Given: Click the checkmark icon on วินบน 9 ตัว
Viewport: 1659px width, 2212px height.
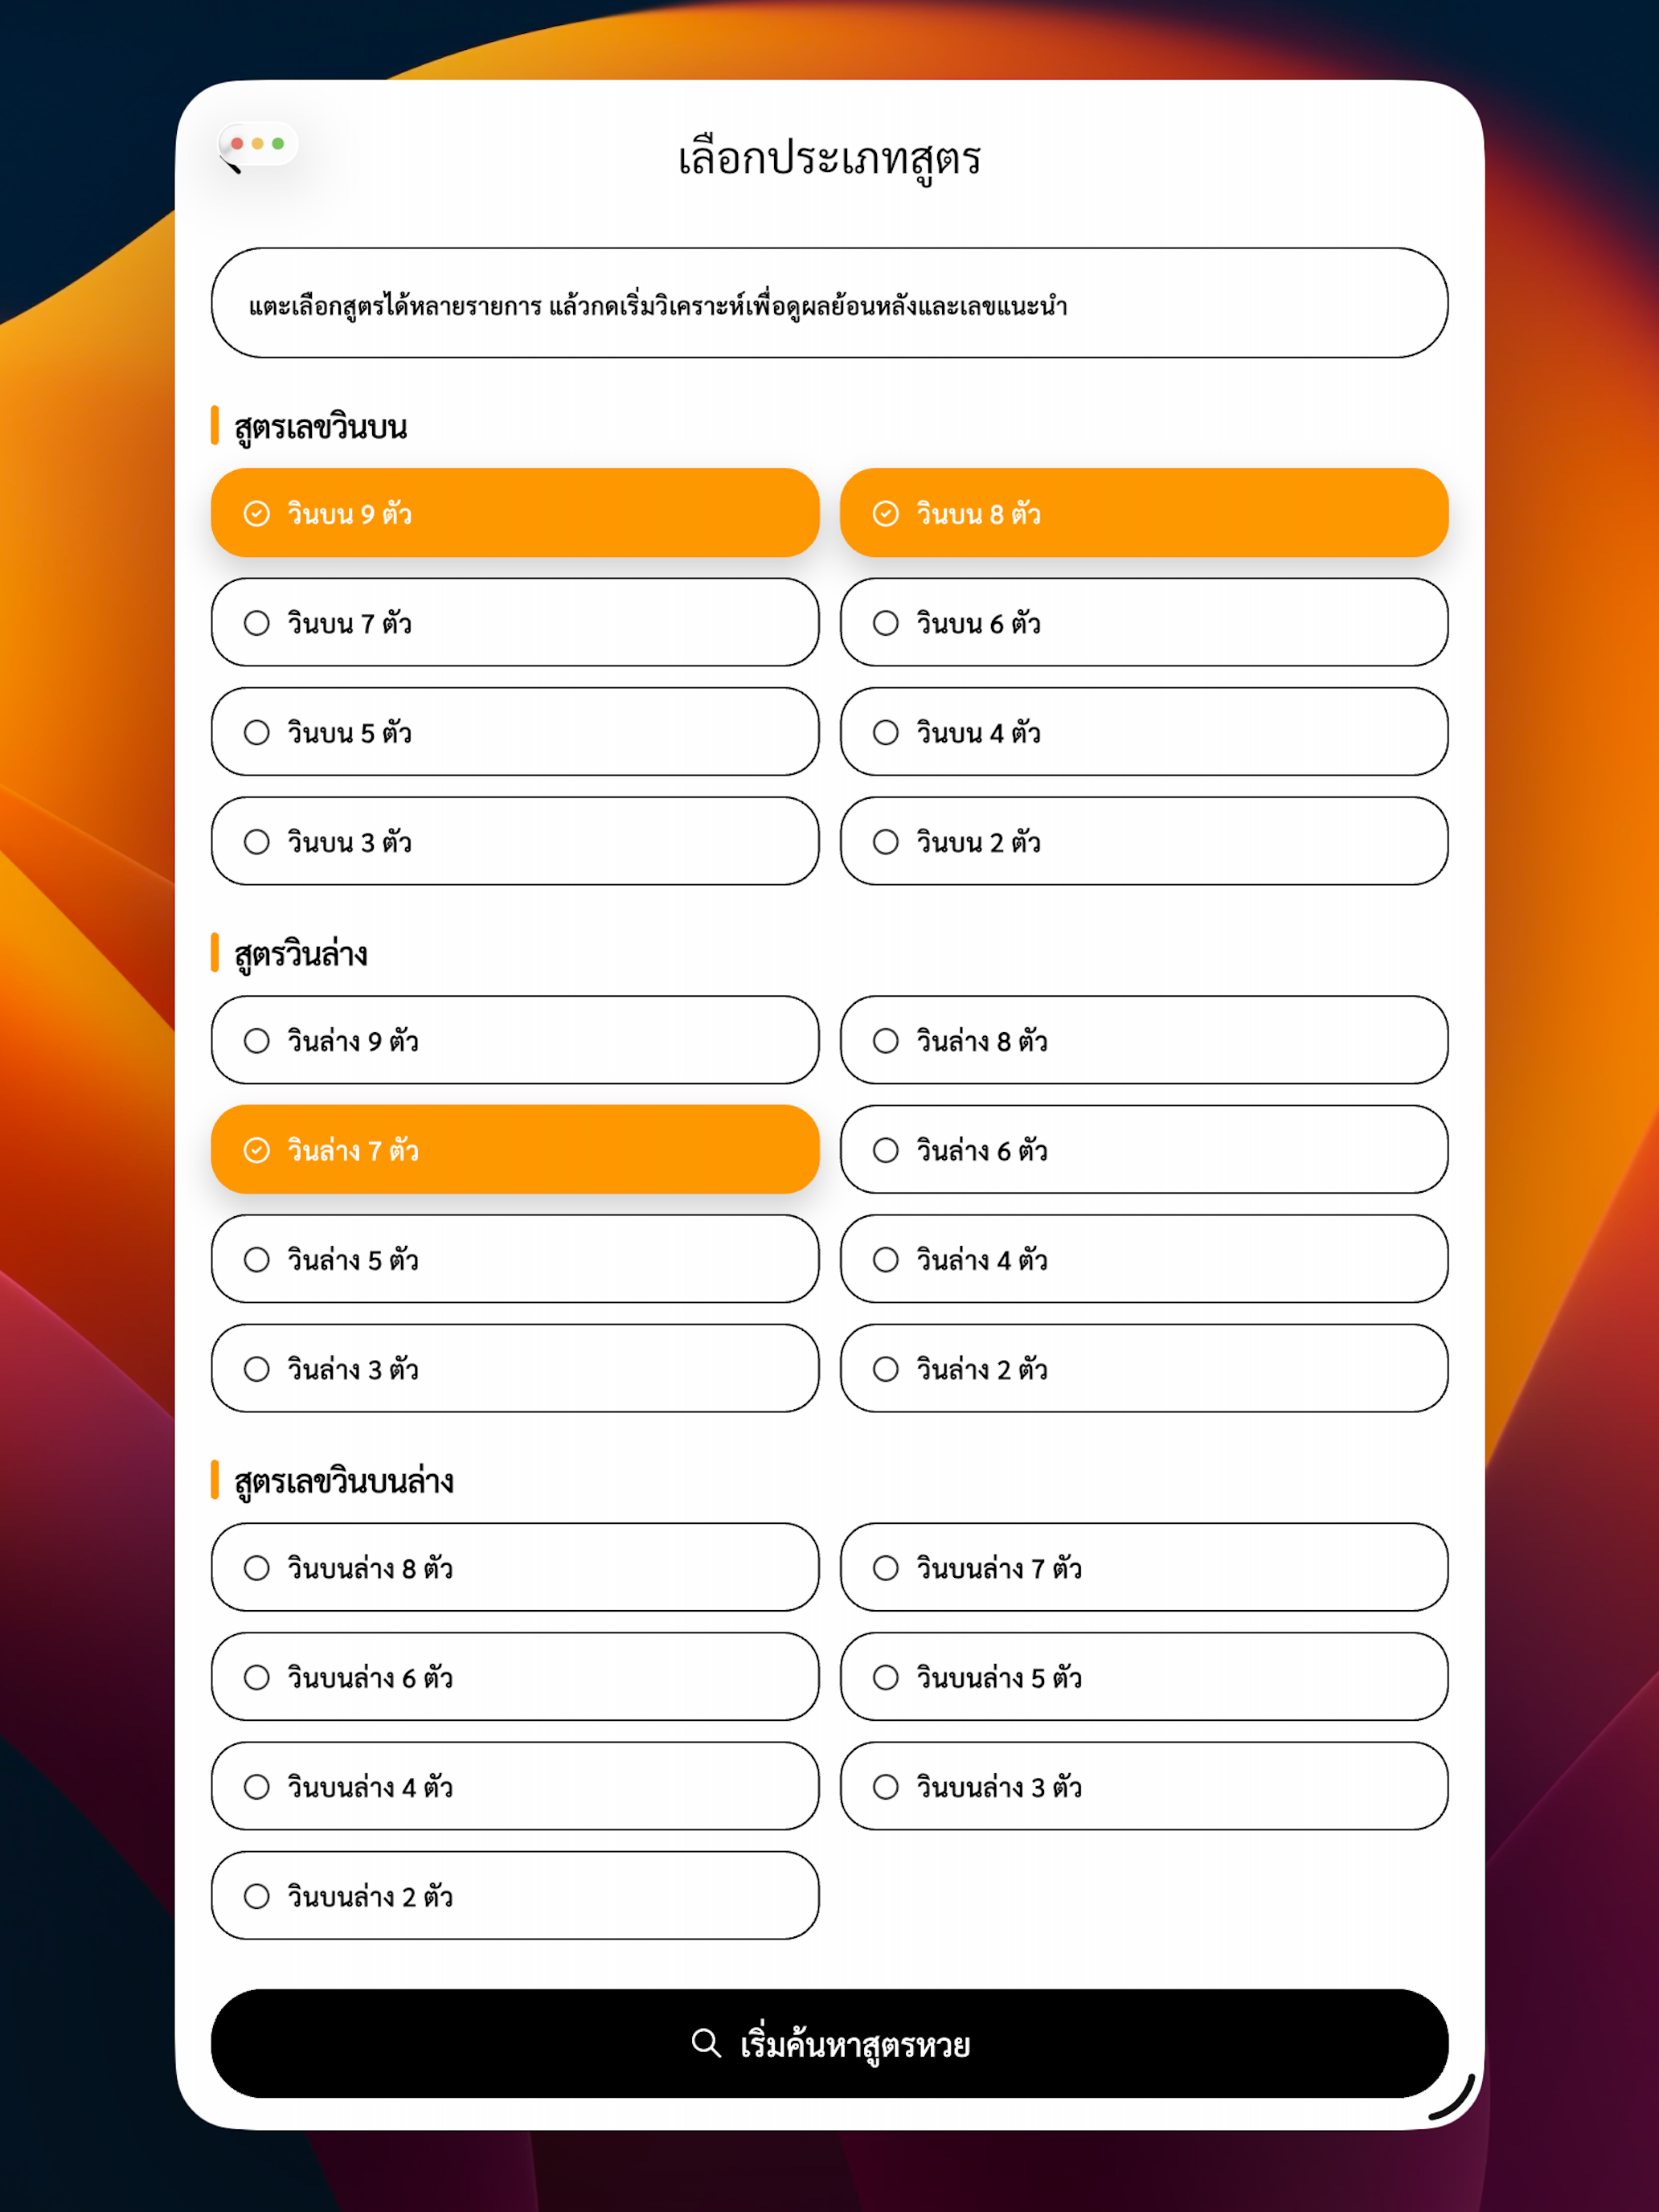Looking at the screenshot, I should click(257, 513).
